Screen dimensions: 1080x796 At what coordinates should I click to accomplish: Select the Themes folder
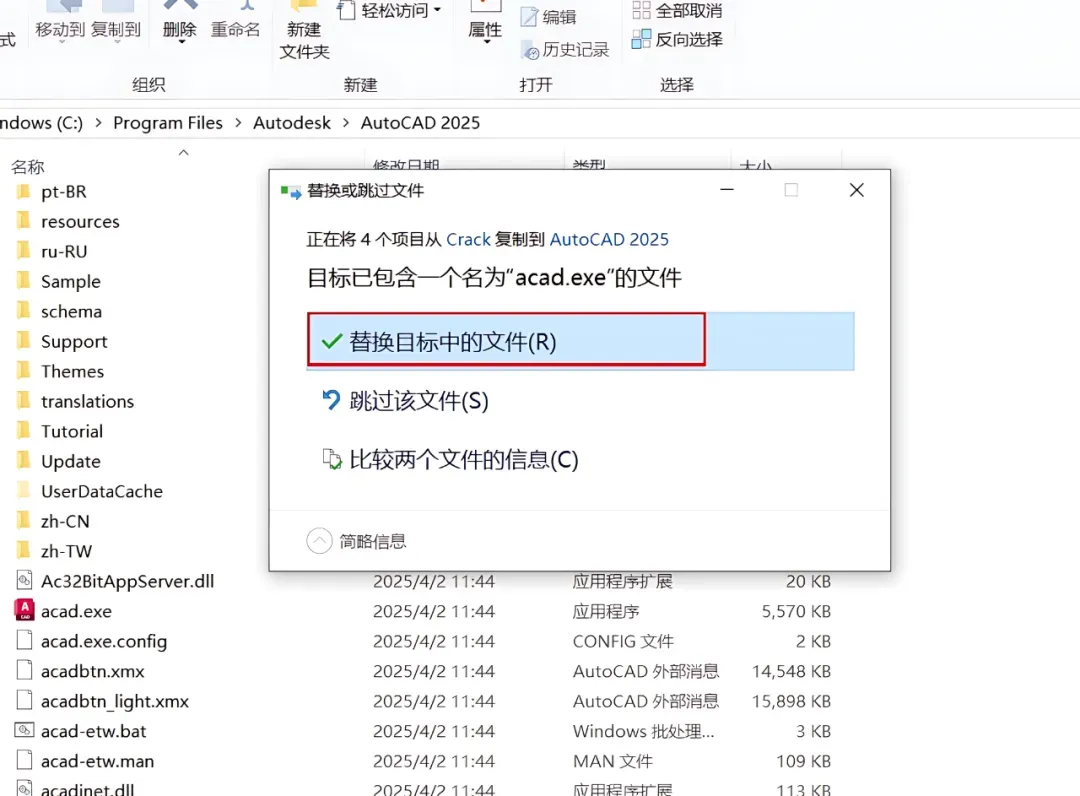pyautogui.click(x=72, y=371)
